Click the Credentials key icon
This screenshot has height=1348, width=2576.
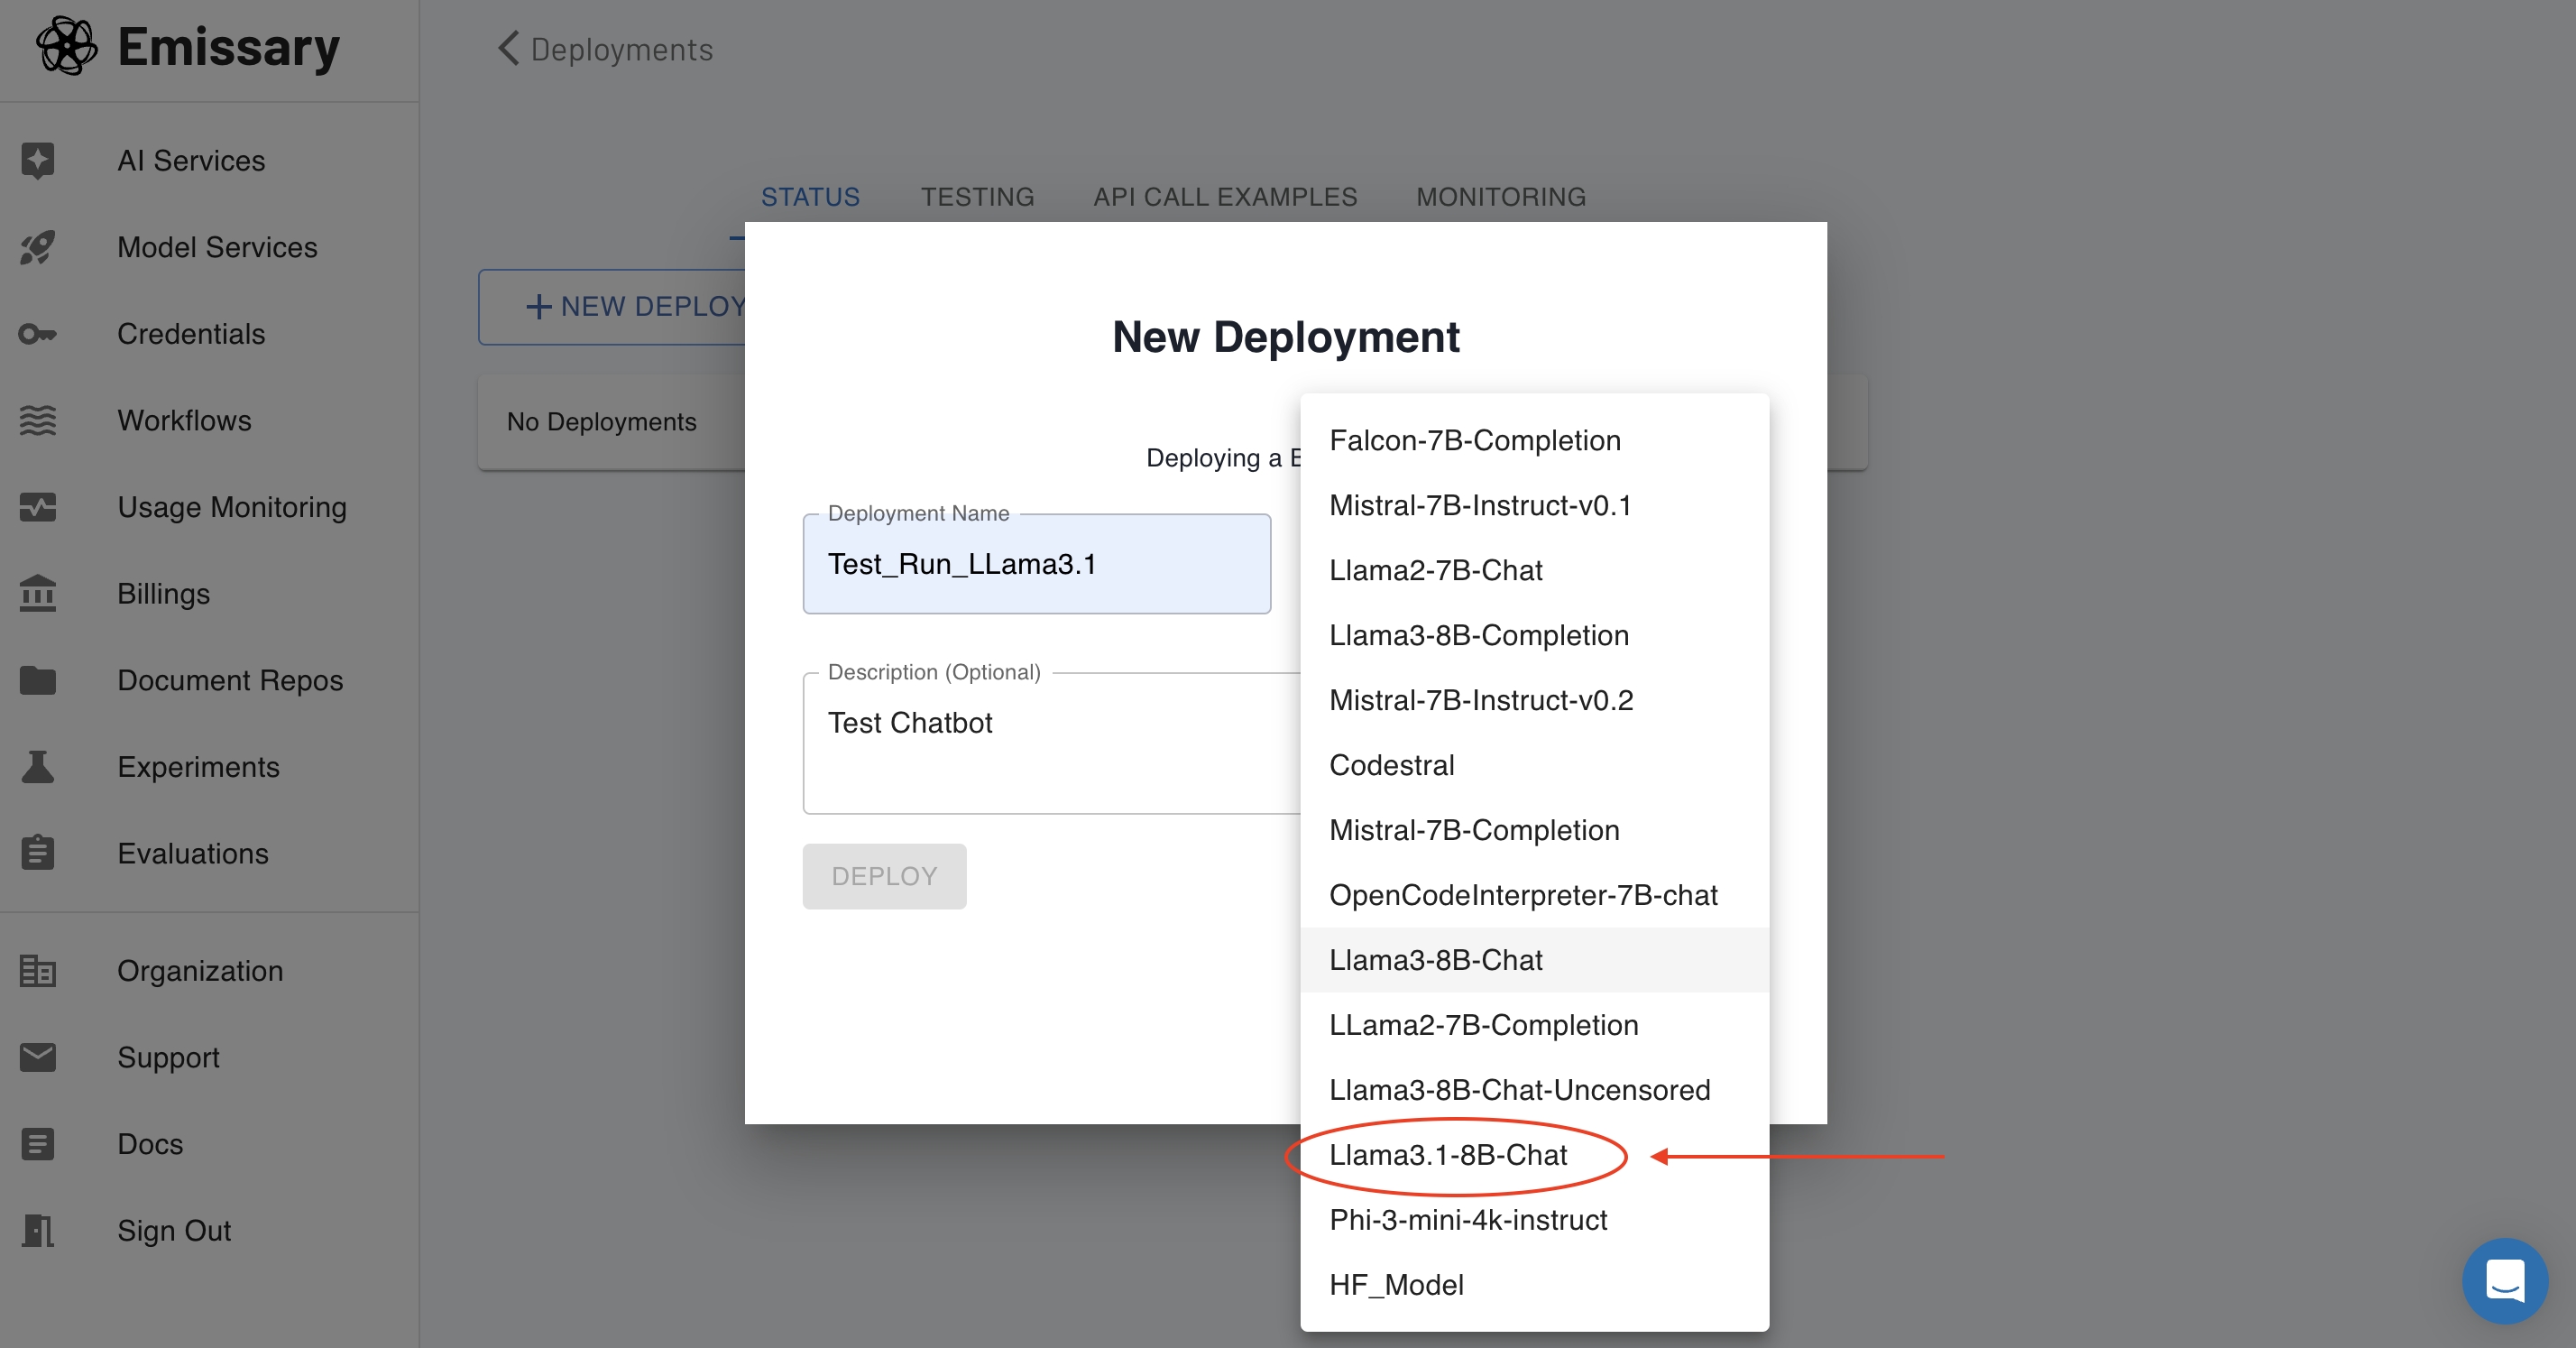click(38, 334)
